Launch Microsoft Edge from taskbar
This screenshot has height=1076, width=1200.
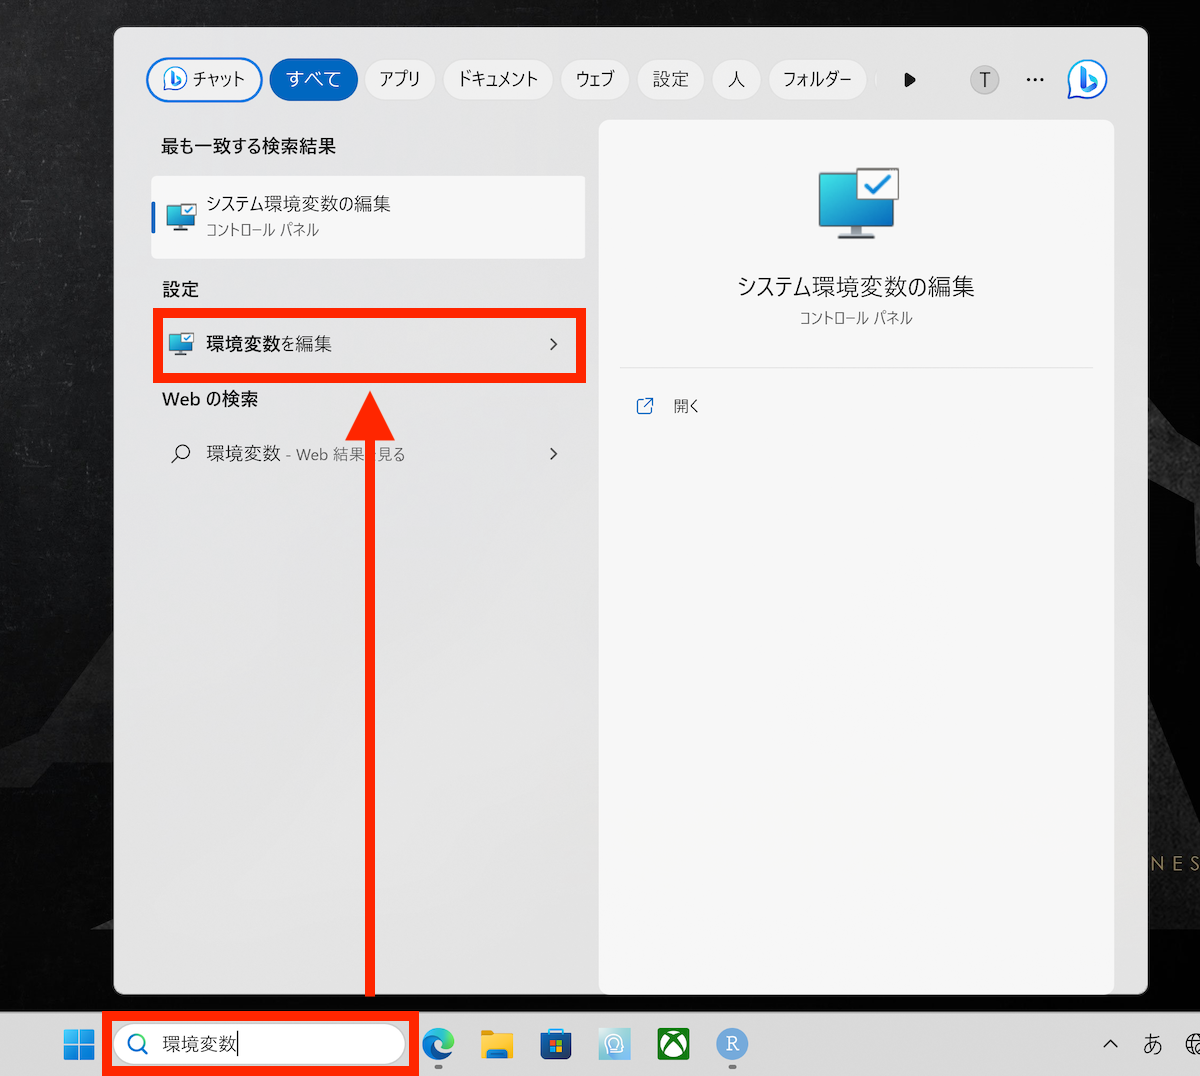click(438, 1045)
